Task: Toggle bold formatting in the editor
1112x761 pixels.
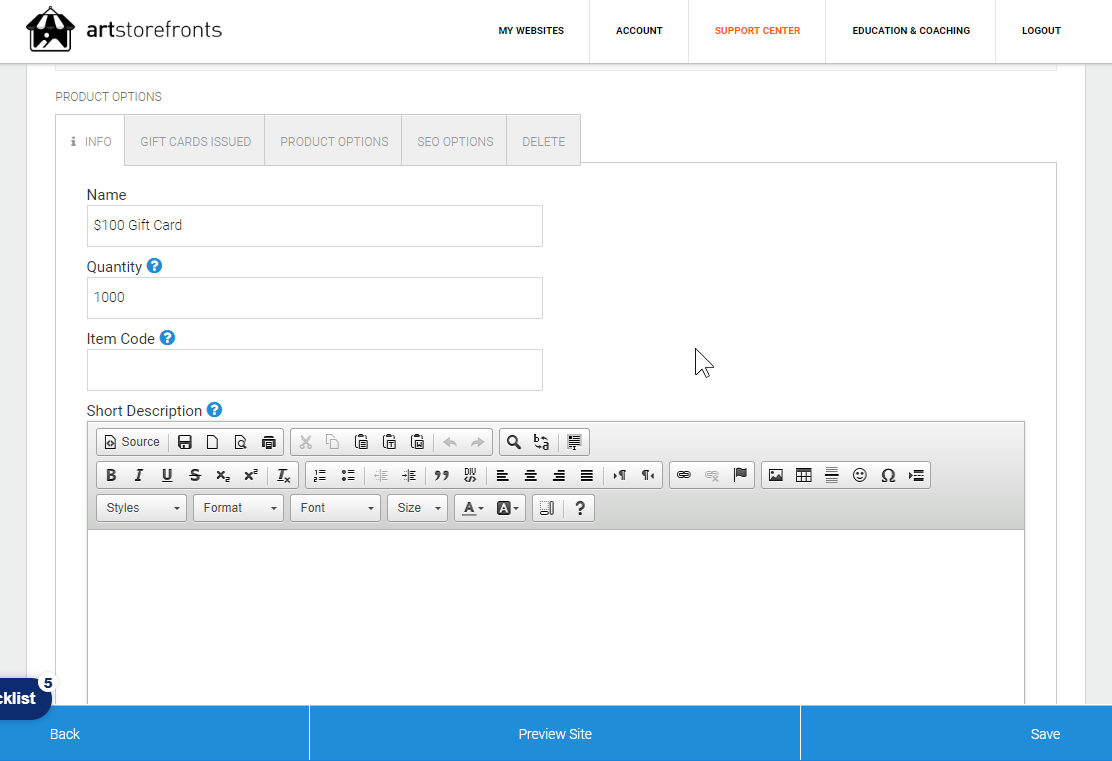Action: (x=111, y=475)
